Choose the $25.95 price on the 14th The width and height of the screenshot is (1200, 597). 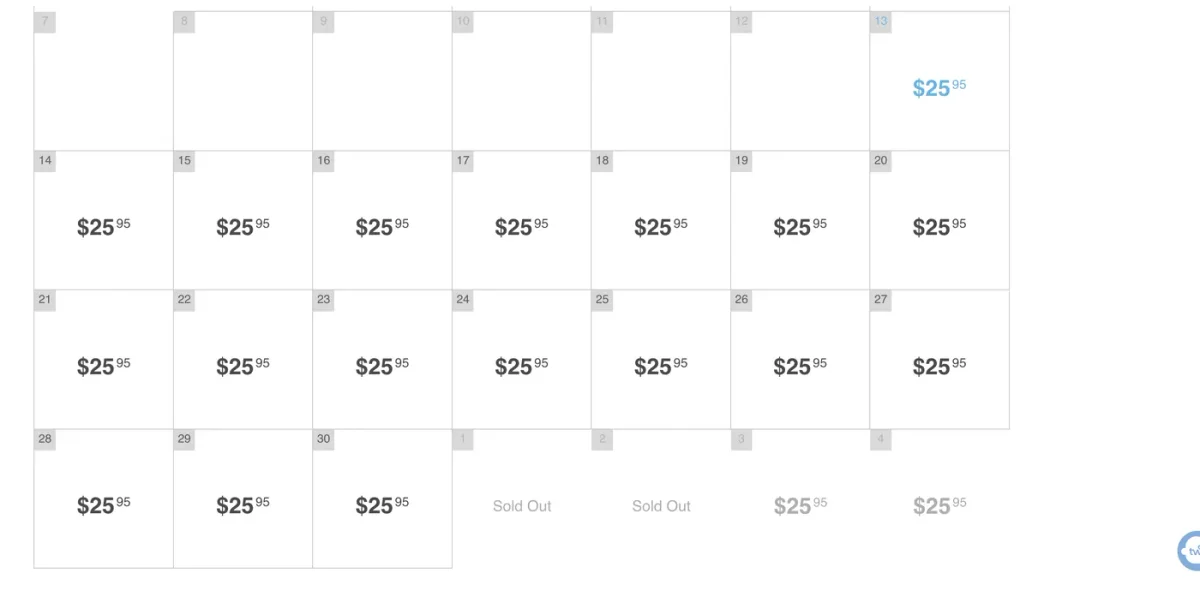(102, 227)
